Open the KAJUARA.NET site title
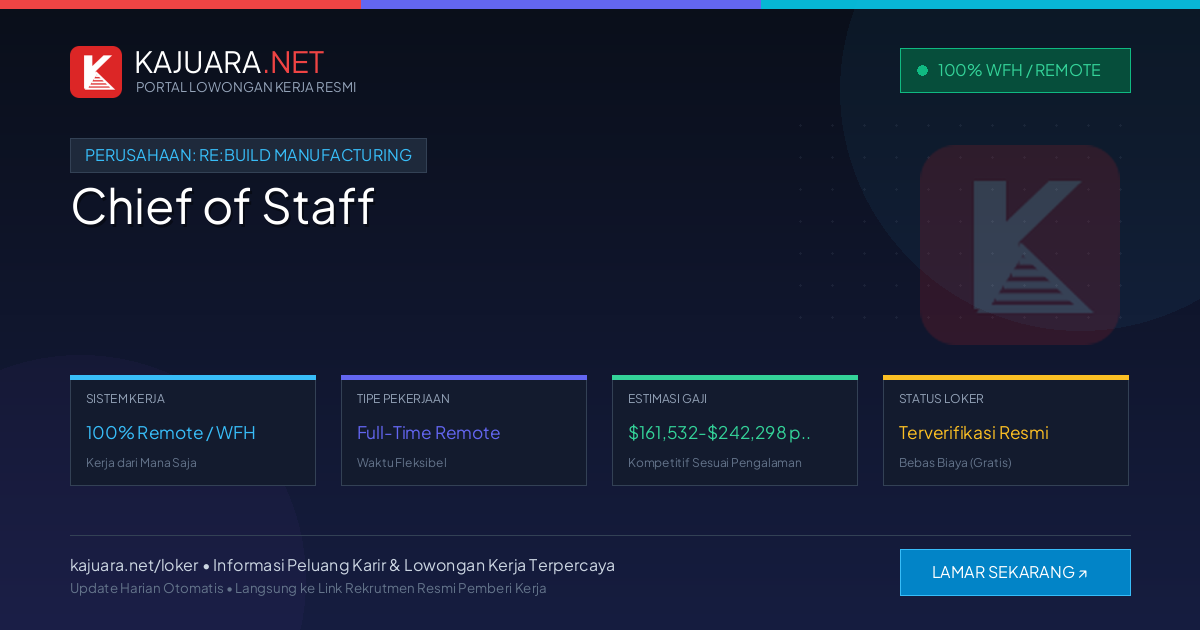The image size is (1200, 630). pos(229,62)
